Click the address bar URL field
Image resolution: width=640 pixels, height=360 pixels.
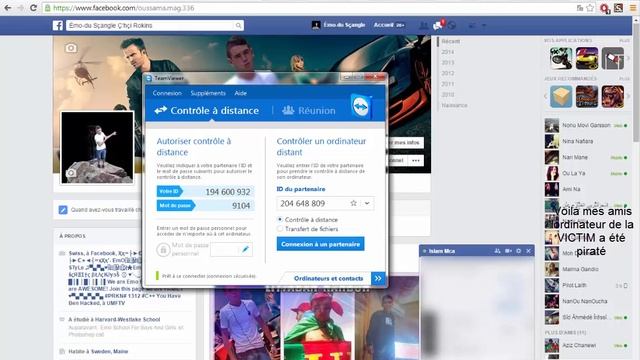pos(310,8)
